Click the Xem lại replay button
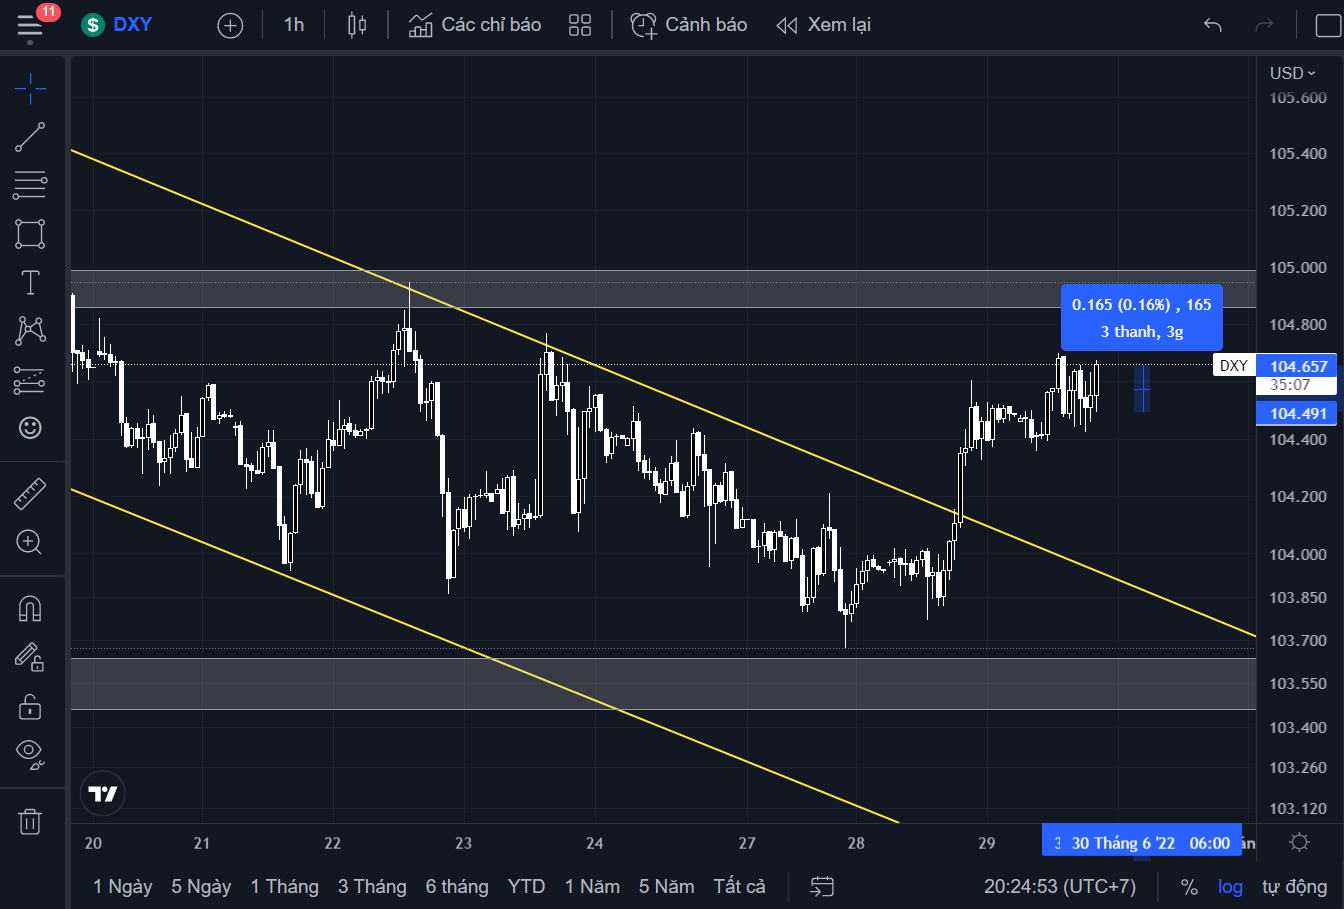 (823, 25)
